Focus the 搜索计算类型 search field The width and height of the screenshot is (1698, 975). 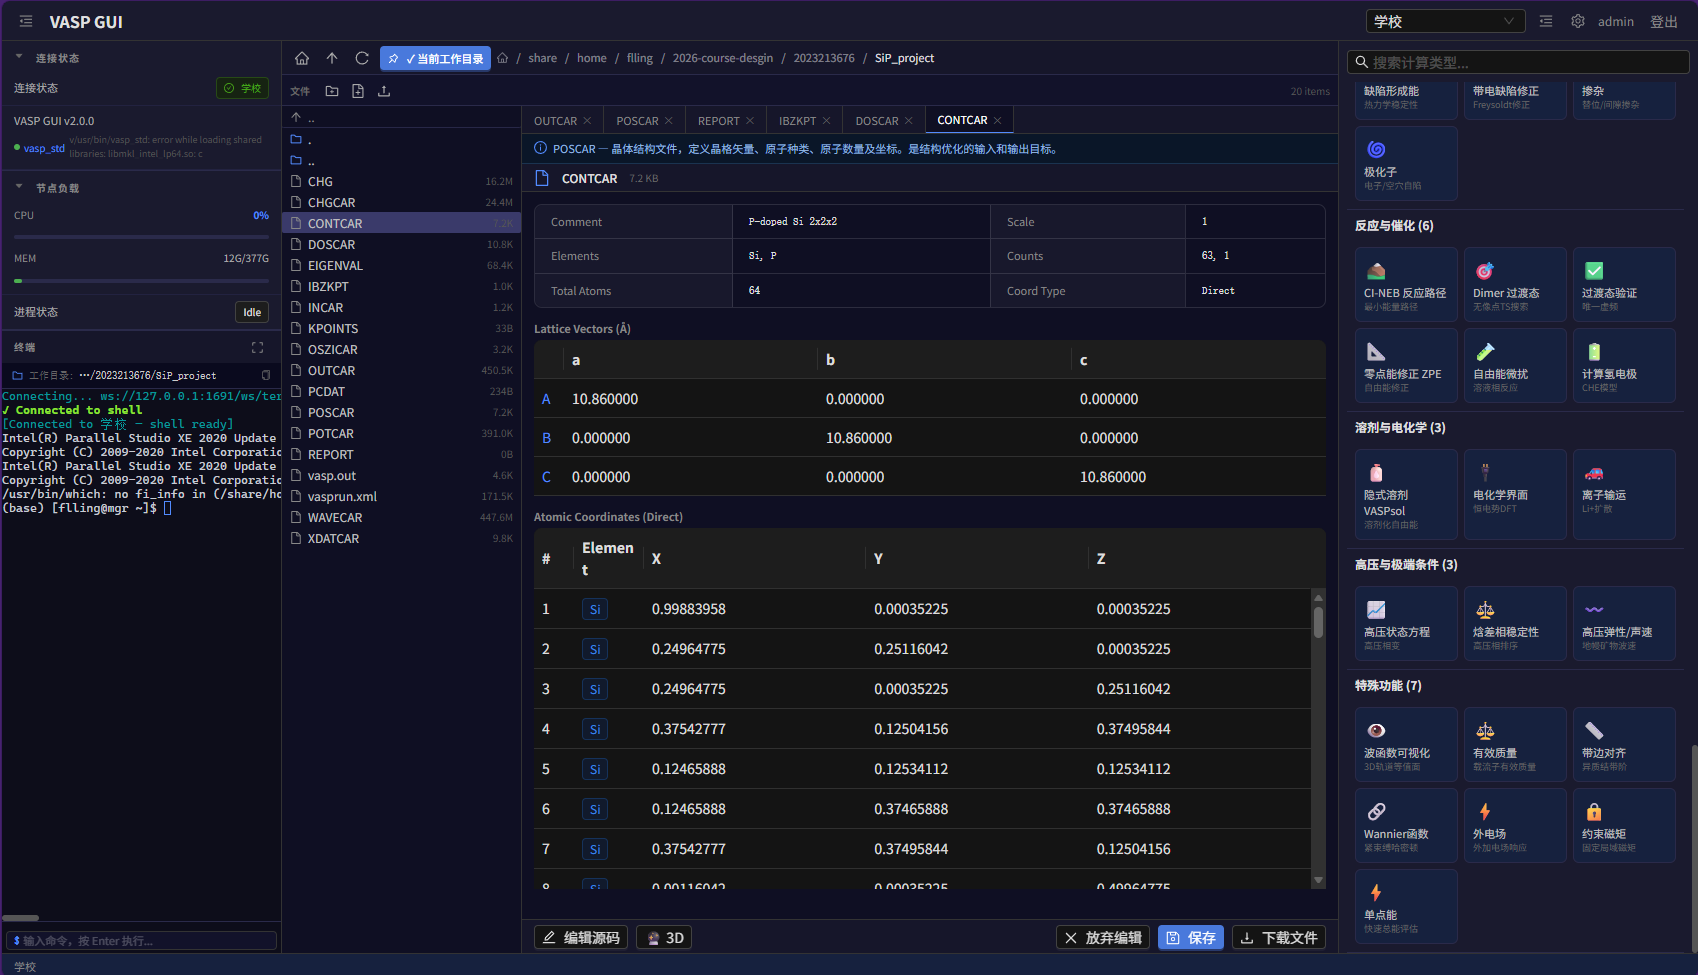[1518, 62]
